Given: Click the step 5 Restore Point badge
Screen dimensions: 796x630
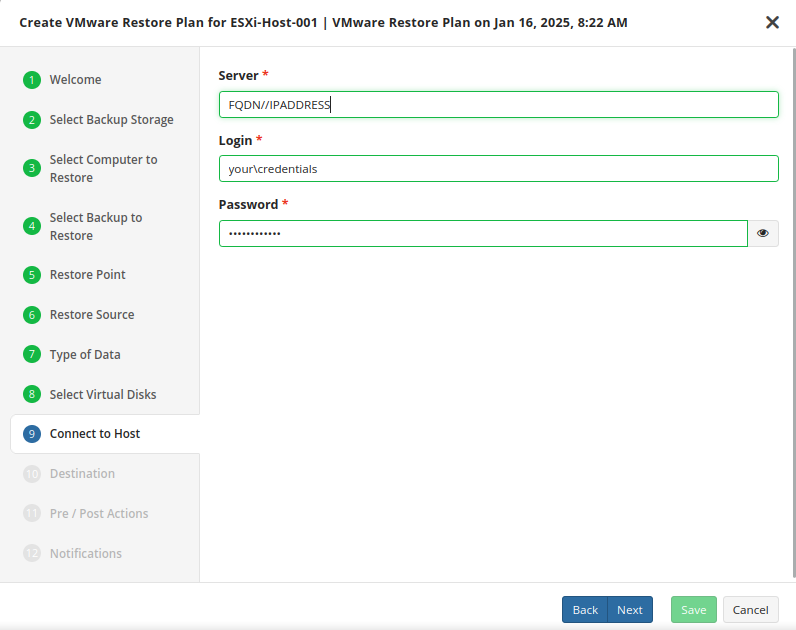Looking at the screenshot, I should [x=32, y=275].
